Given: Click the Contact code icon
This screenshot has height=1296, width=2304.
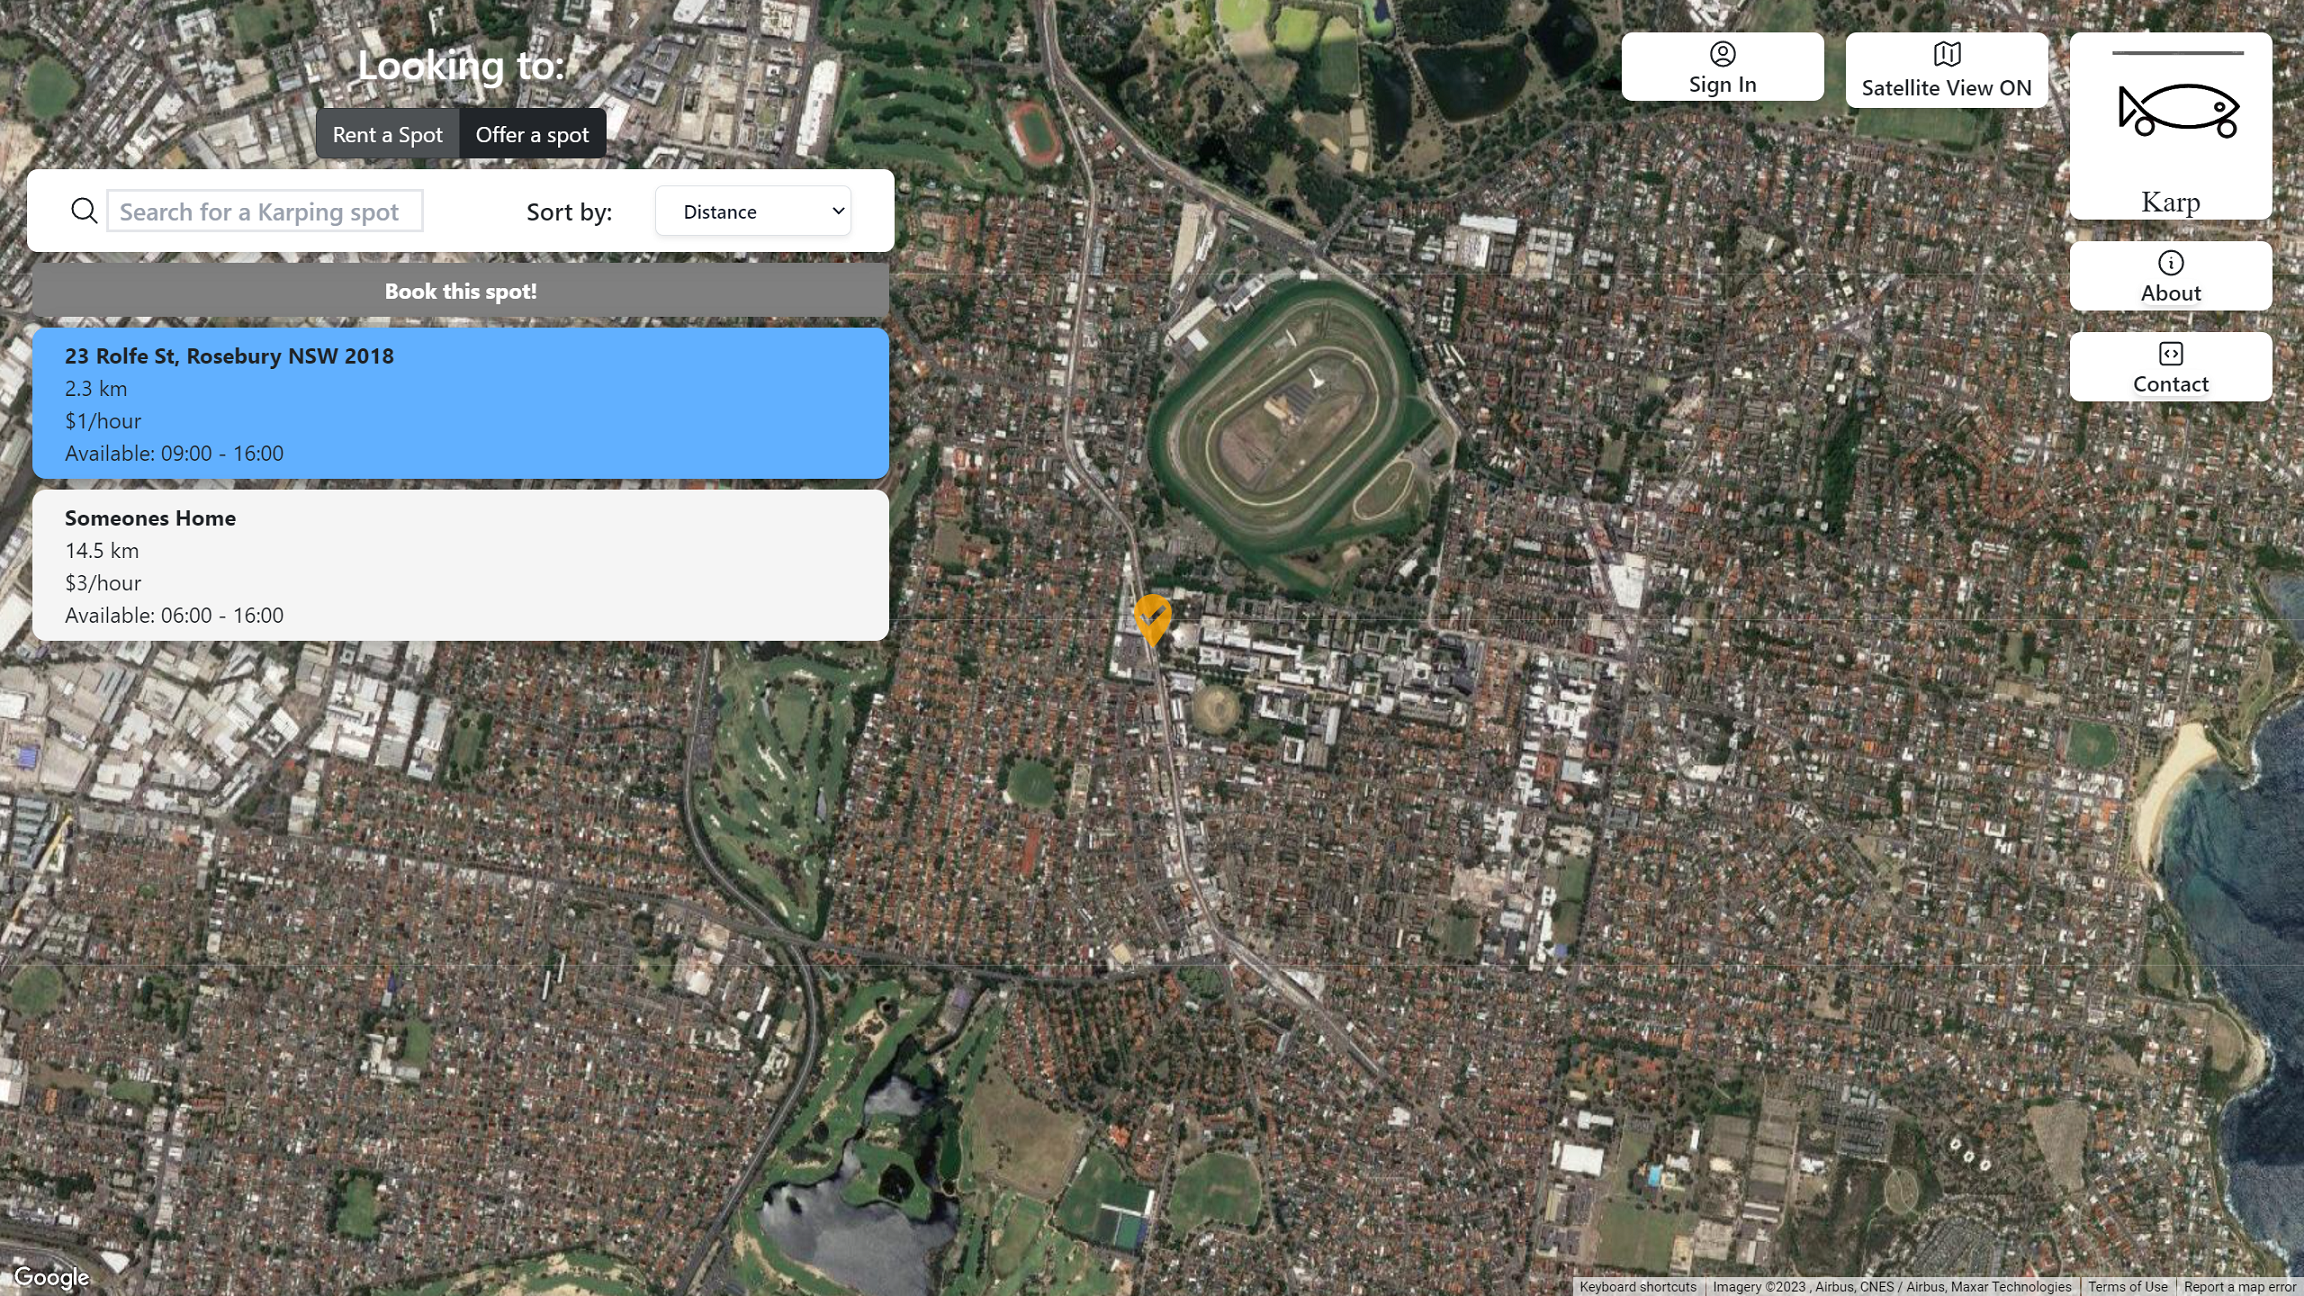Looking at the screenshot, I should point(2170,354).
